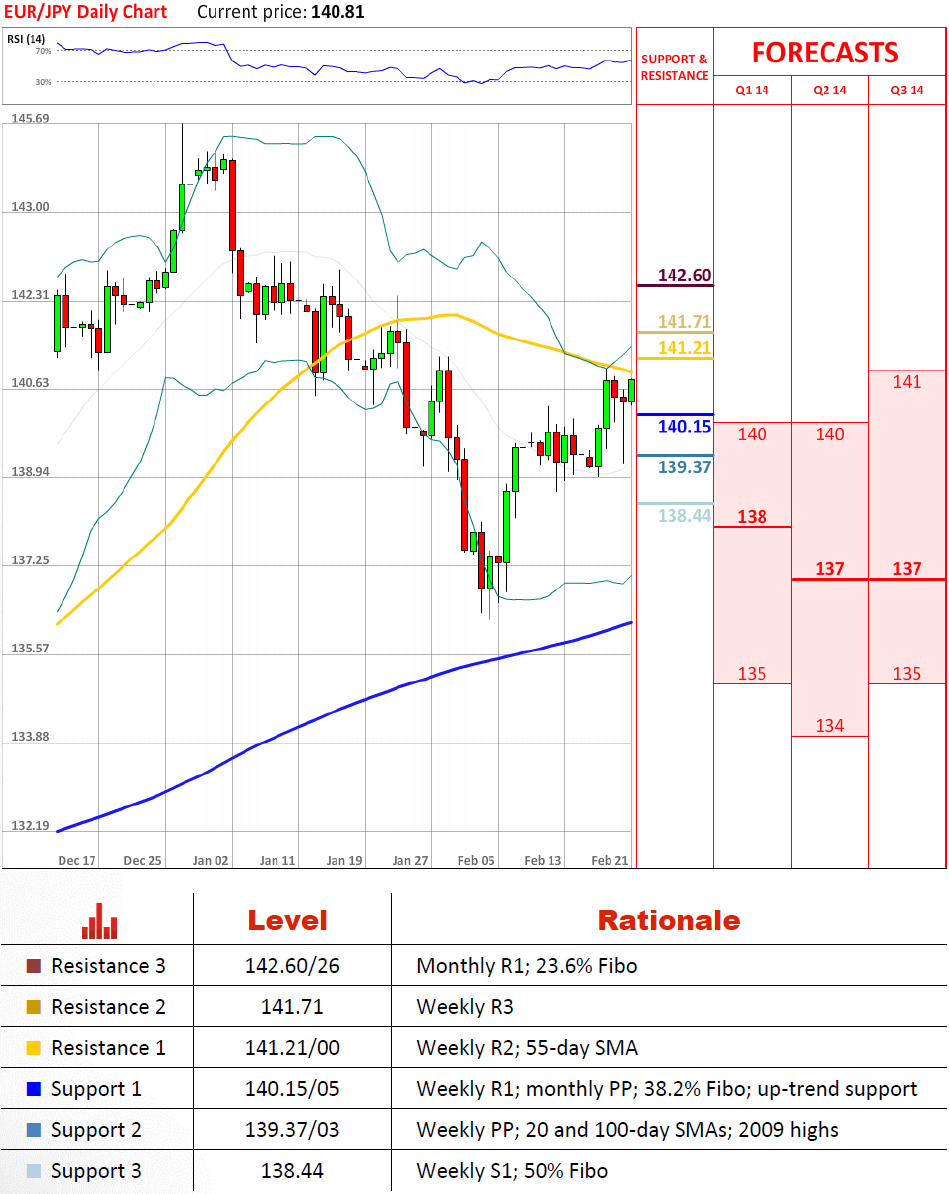The image size is (949, 1194).
Task: Click the bold 138 forecast in Q1 column
Action: (752, 517)
